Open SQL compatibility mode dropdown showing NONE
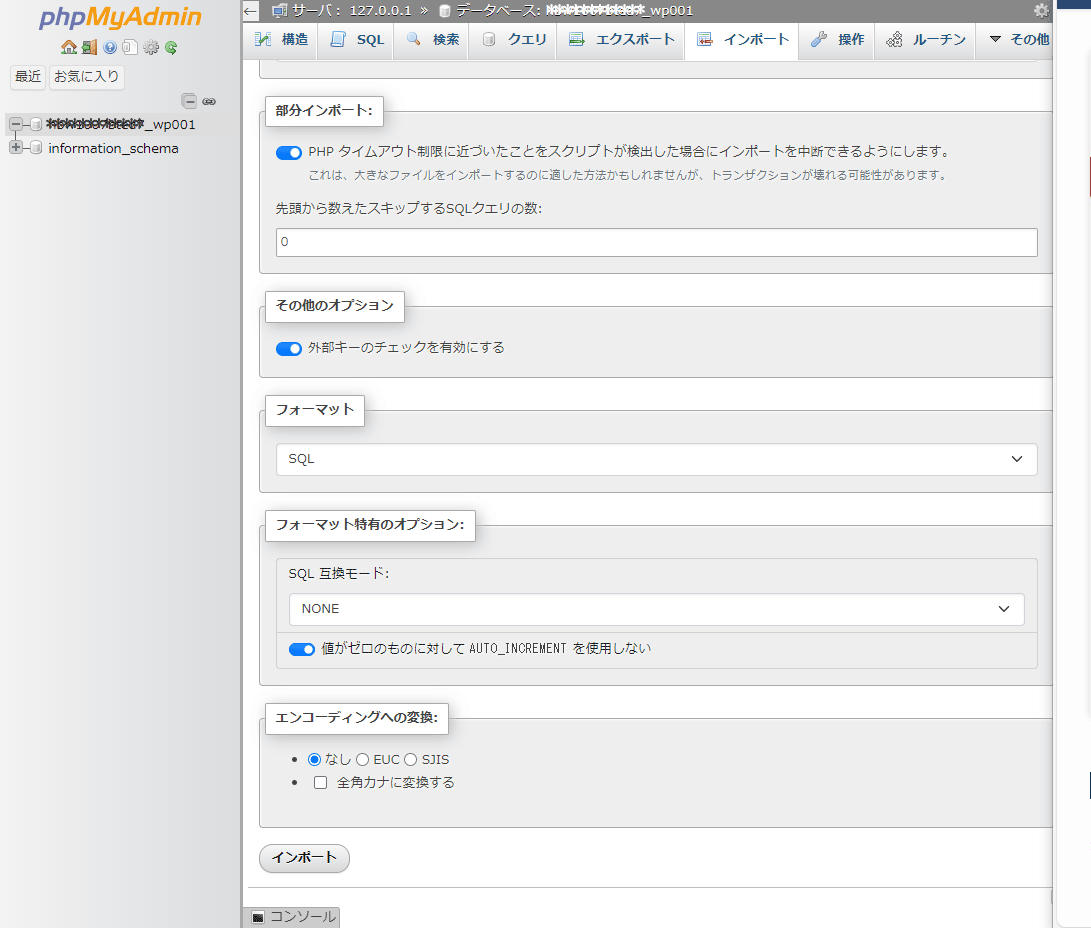Viewport: 1091px width, 928px height. [656, 609]
